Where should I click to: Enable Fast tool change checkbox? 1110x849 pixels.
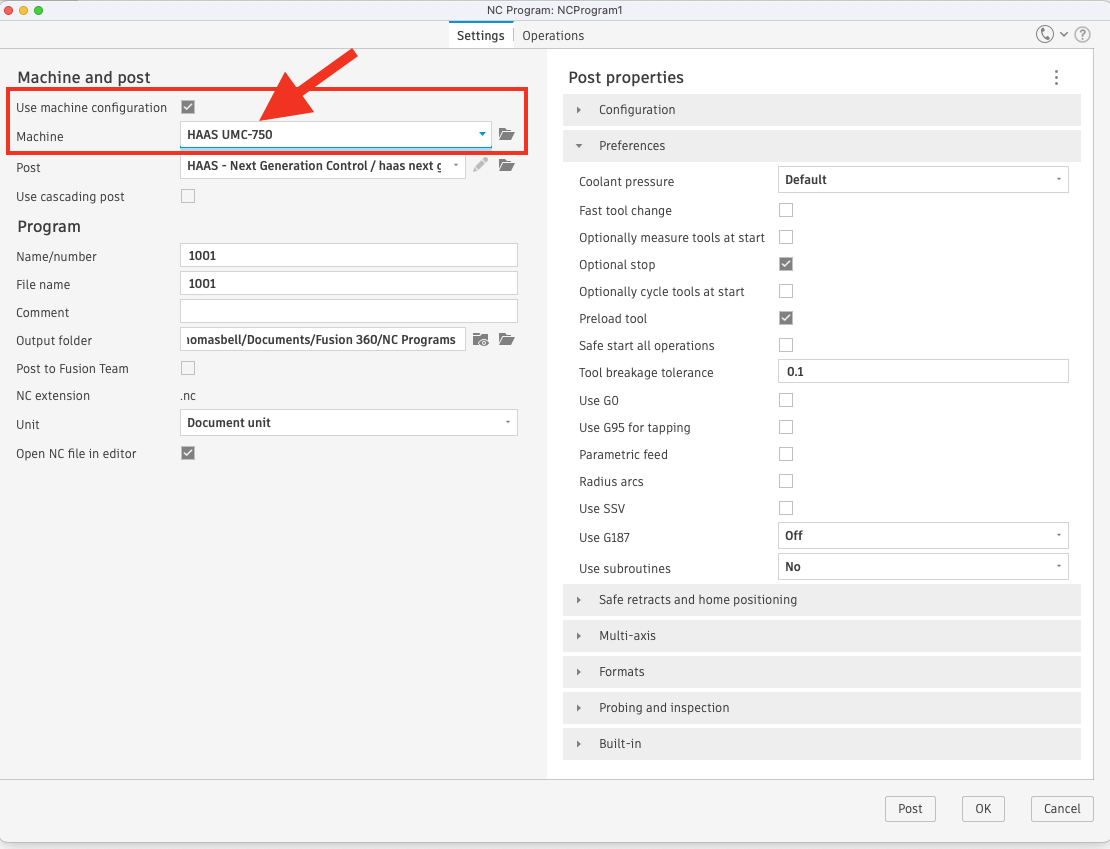click(786, 210)
